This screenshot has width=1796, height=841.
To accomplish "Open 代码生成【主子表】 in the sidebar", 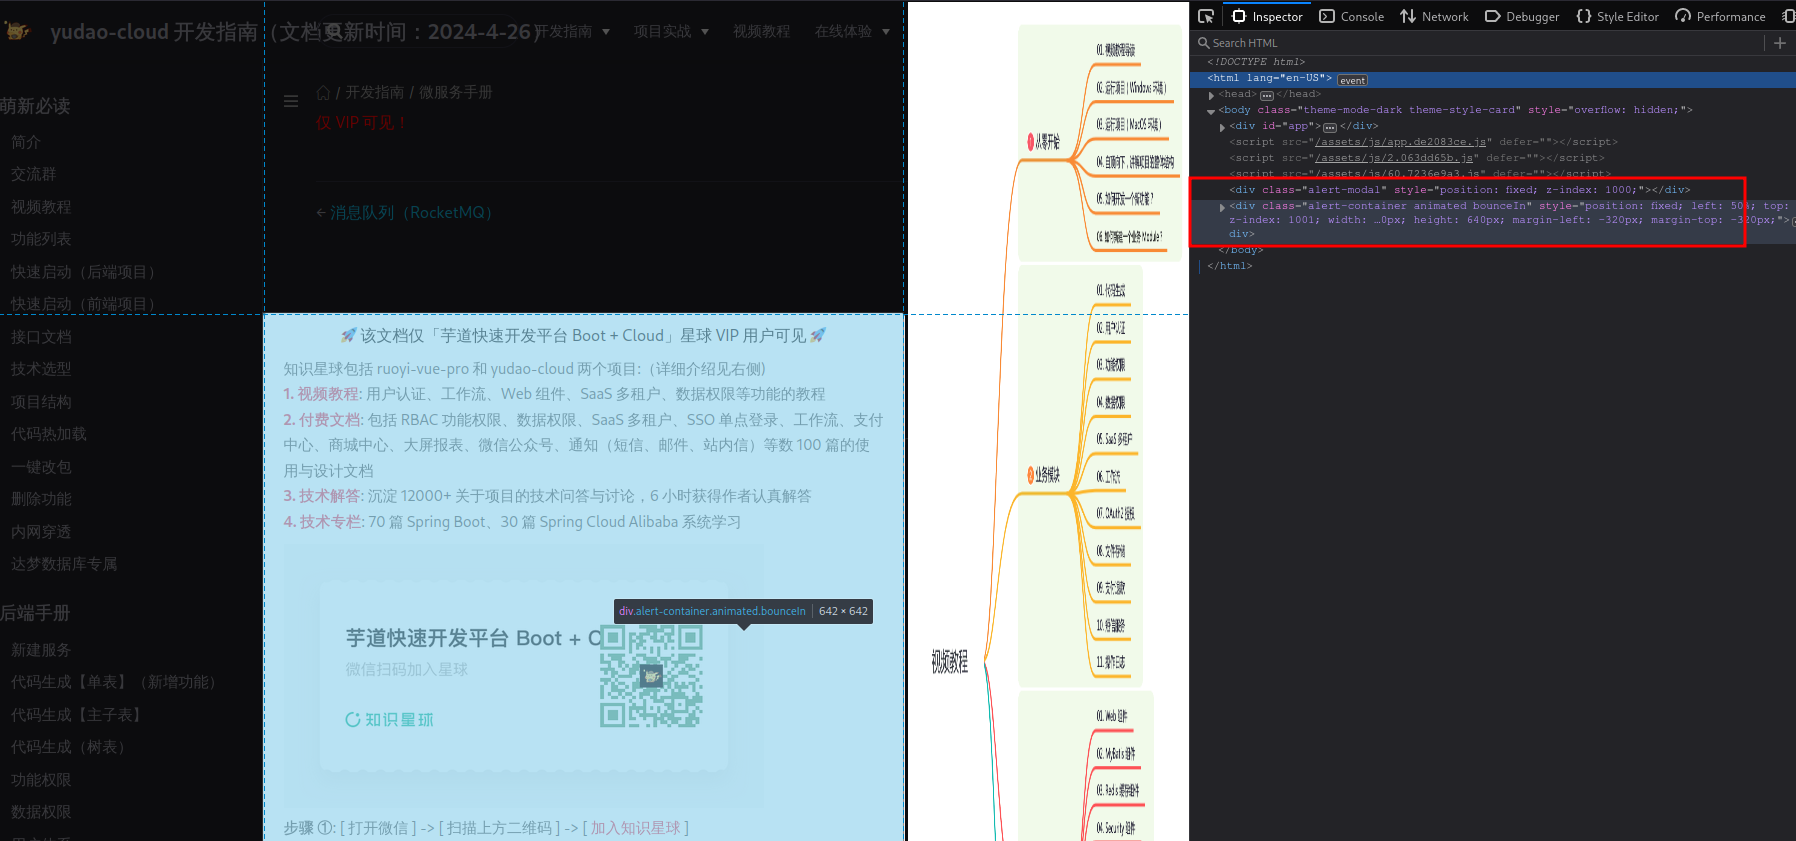I will pos(78,715).
